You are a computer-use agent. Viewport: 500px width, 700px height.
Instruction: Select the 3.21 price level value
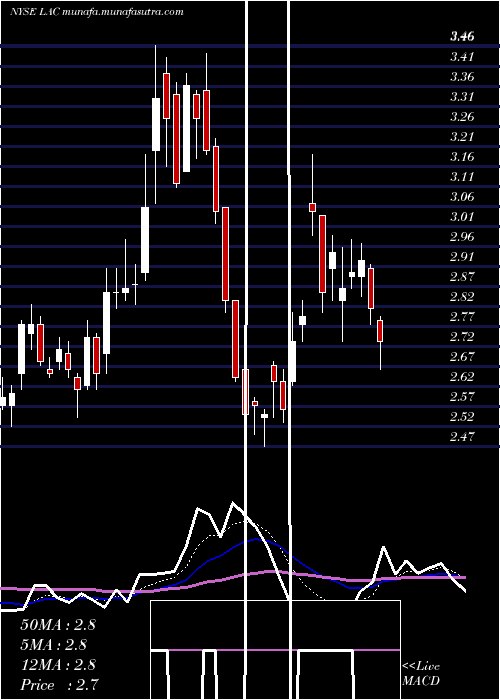click(x=462, y=137)
